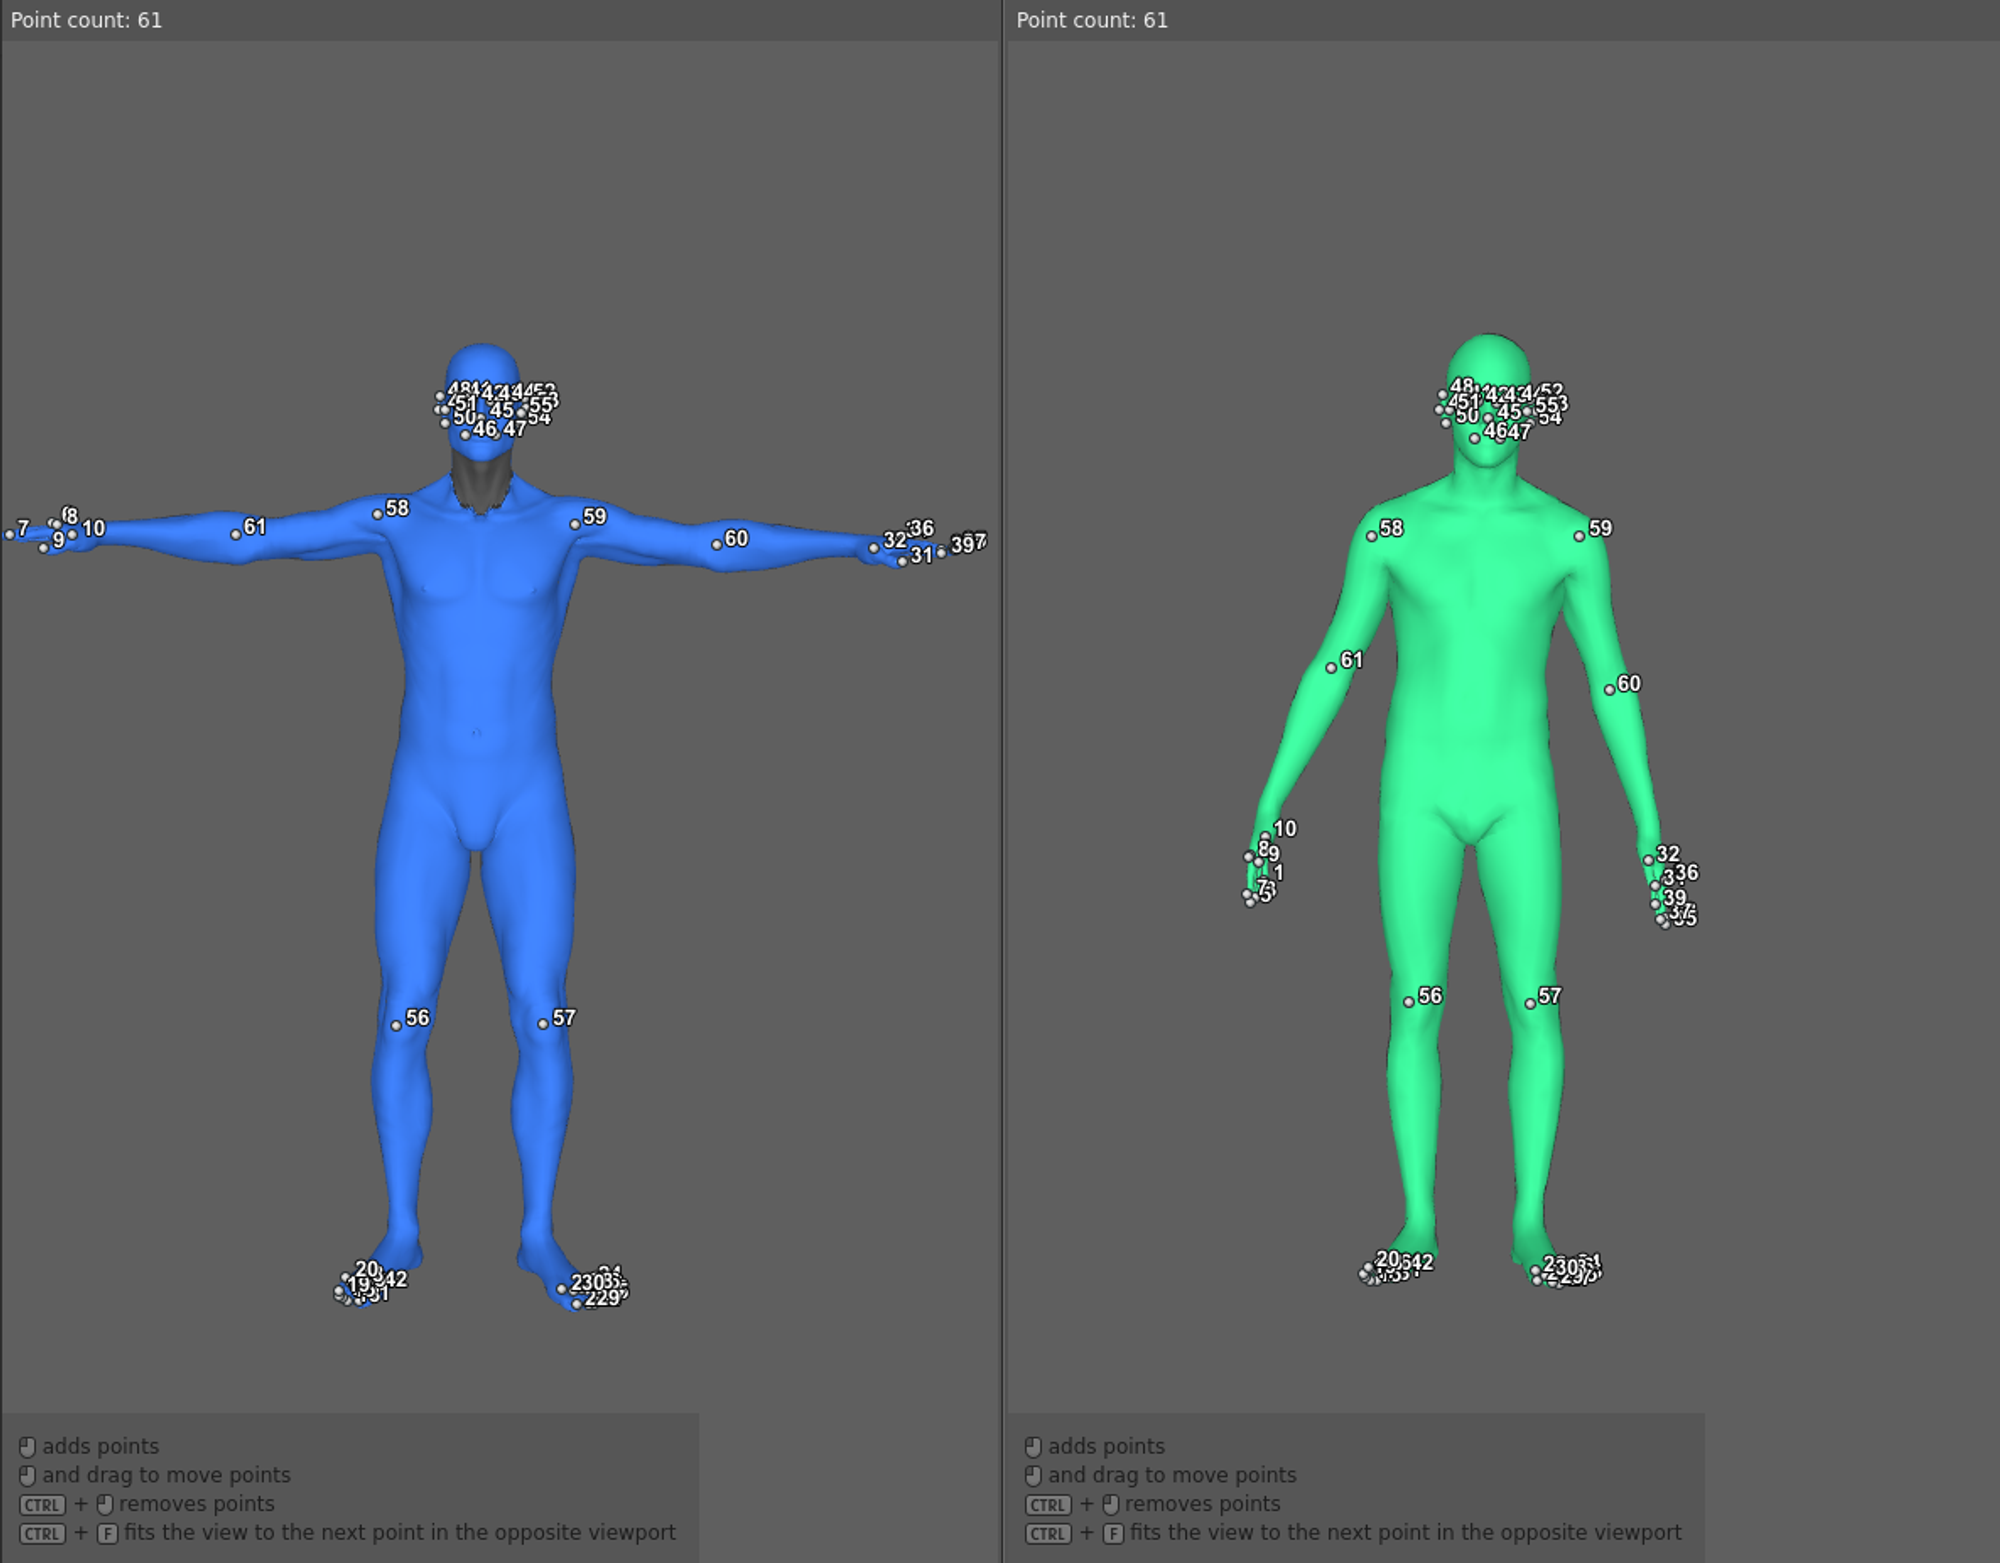Select fingertip point 7 on blue model
Viewport: 2000px width, 1563px height.
[10, 535]
